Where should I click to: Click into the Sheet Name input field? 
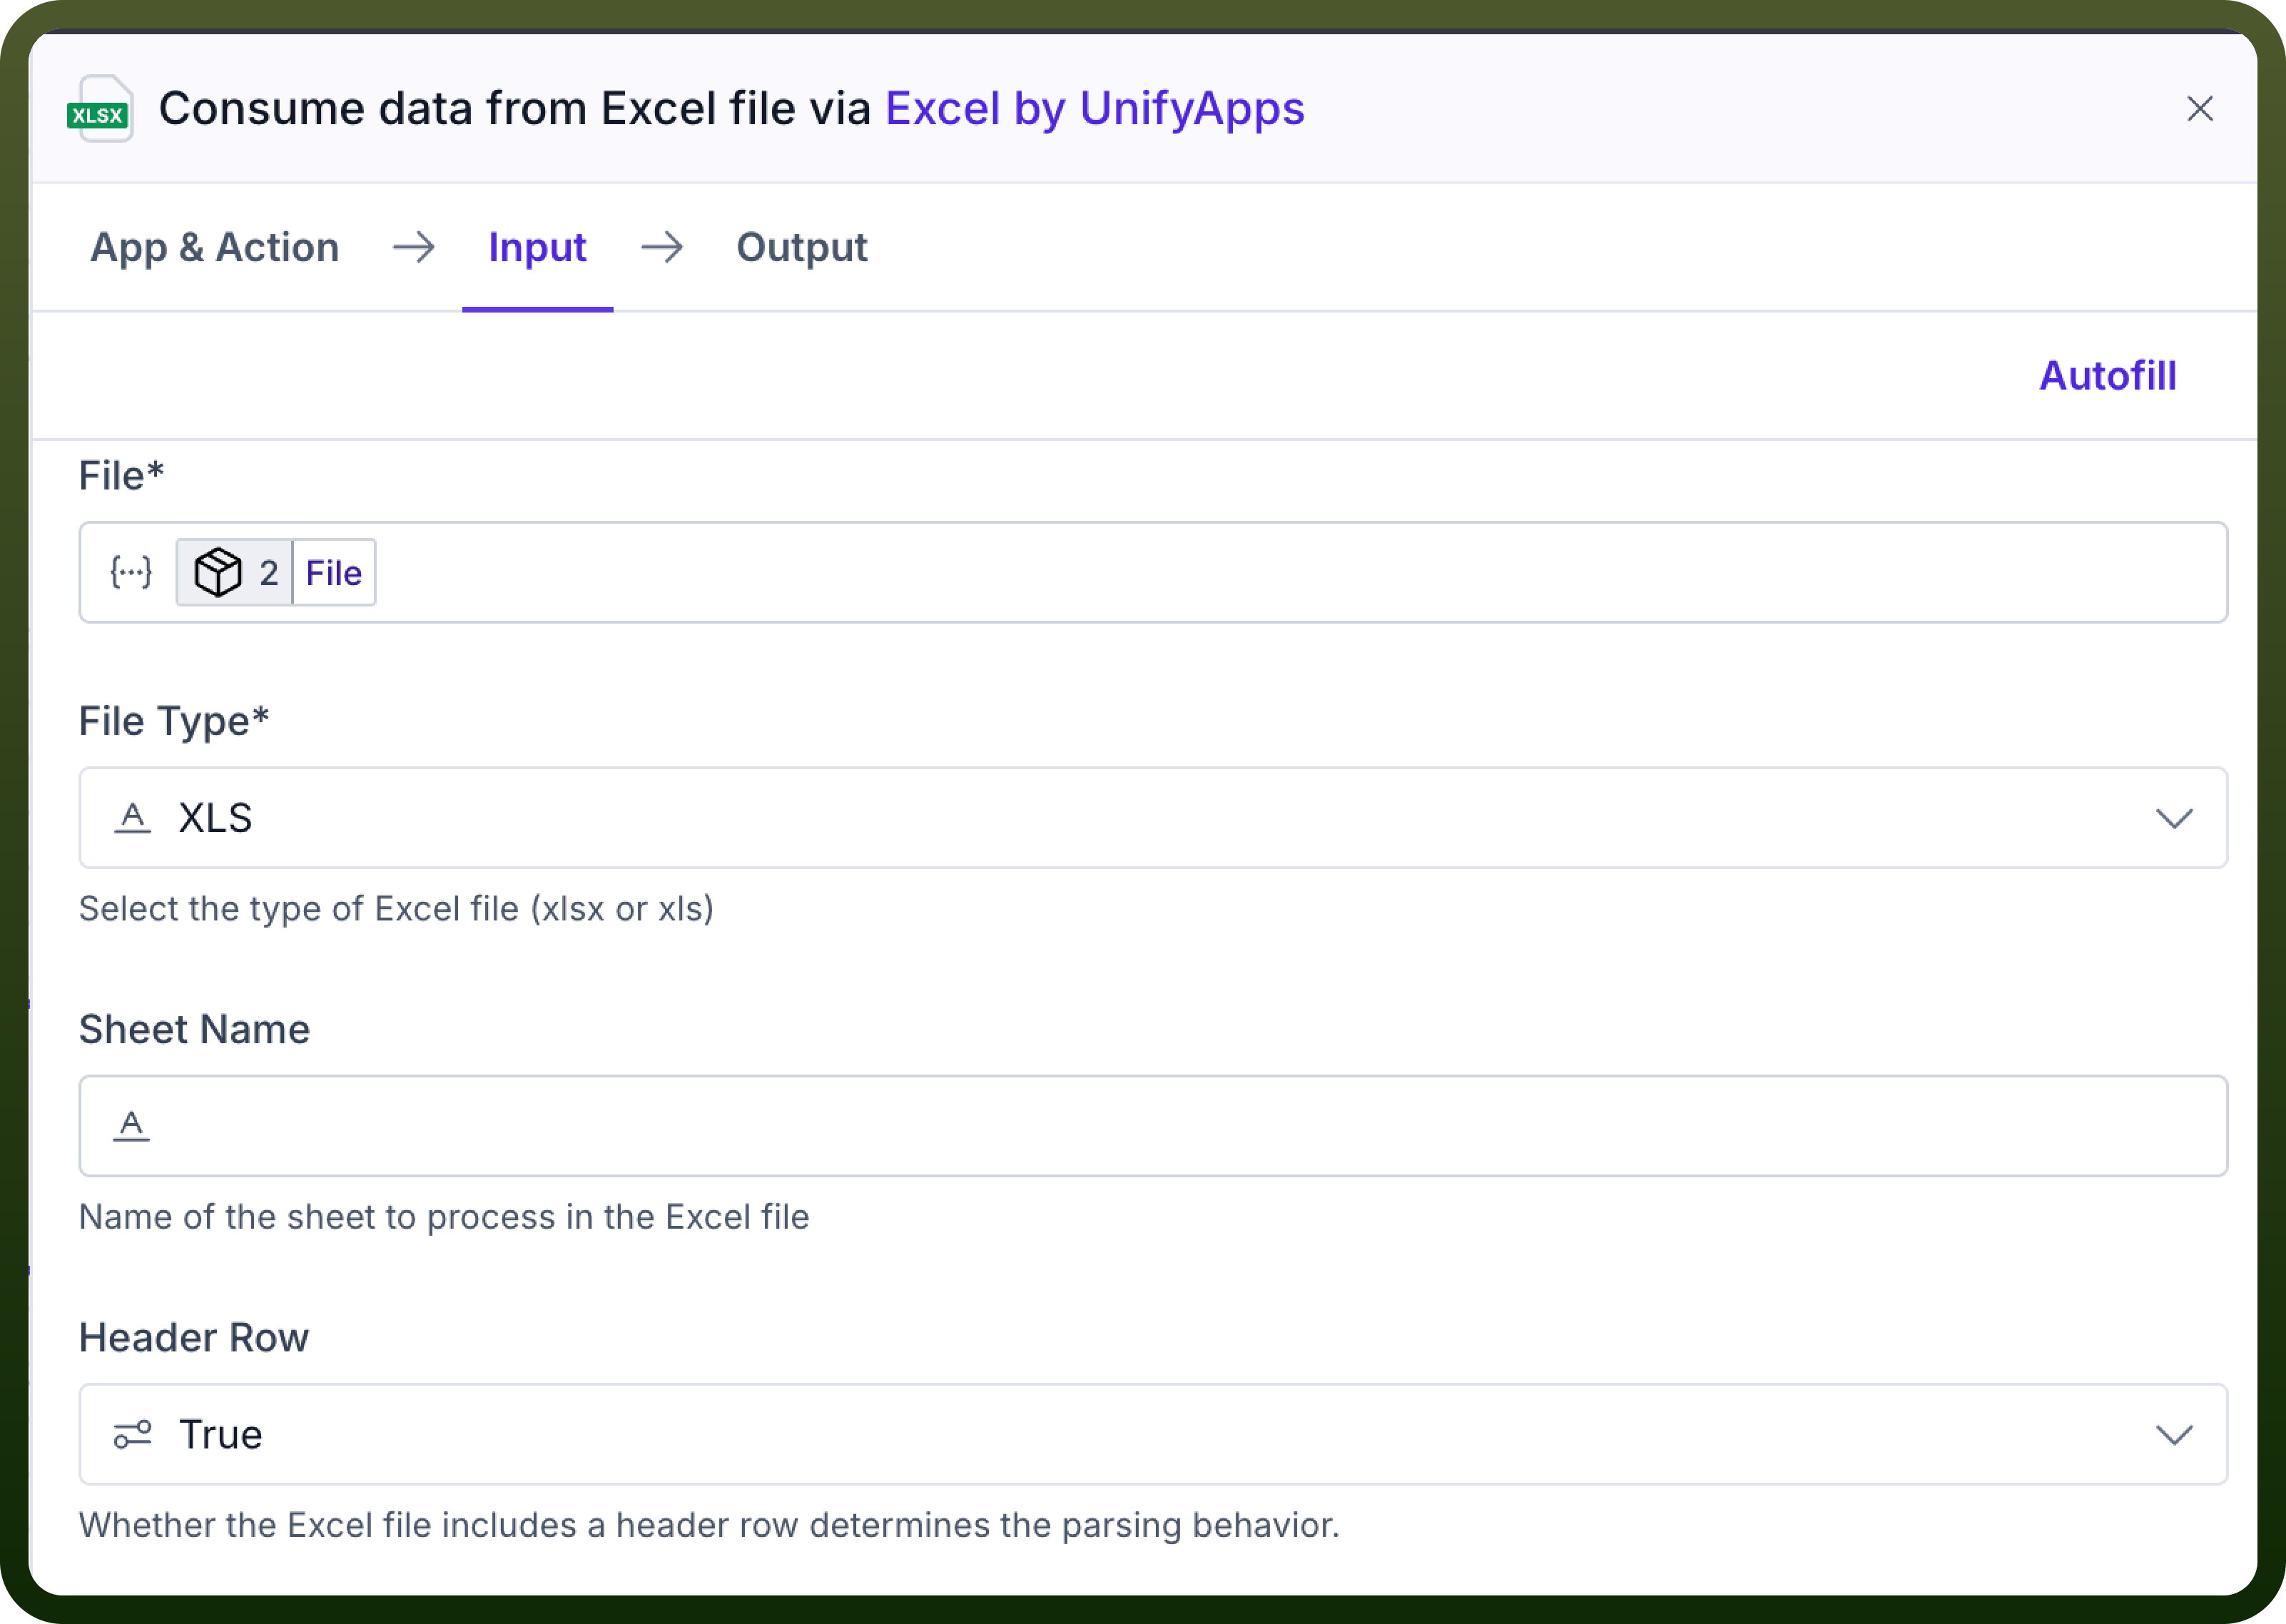coord(1153,1126)
